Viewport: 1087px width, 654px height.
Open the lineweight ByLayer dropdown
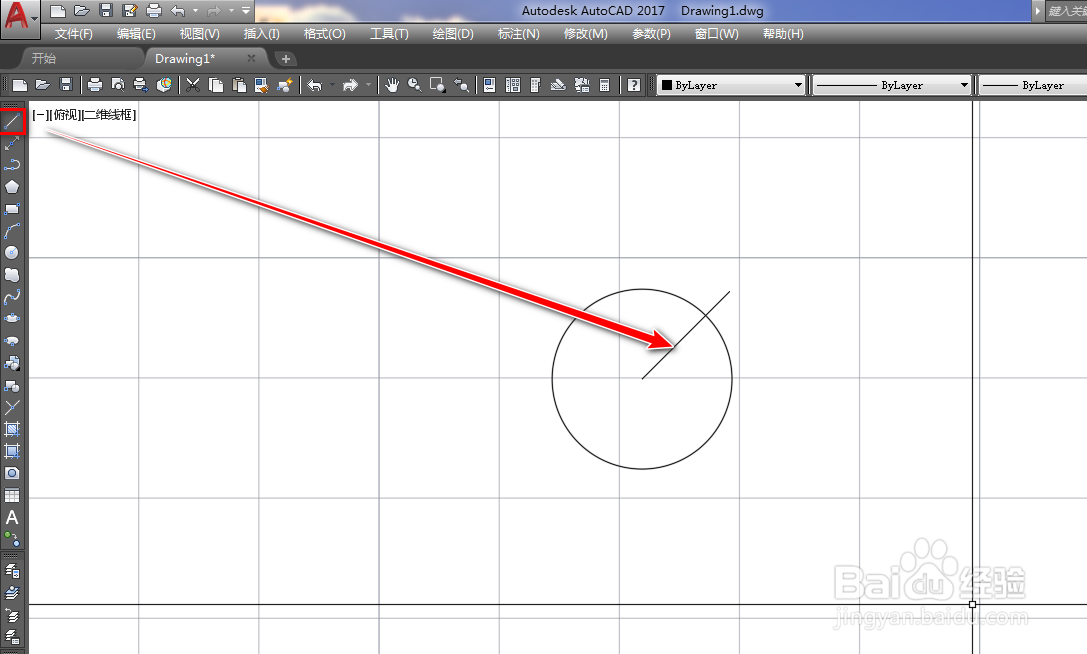[1032, 85]
